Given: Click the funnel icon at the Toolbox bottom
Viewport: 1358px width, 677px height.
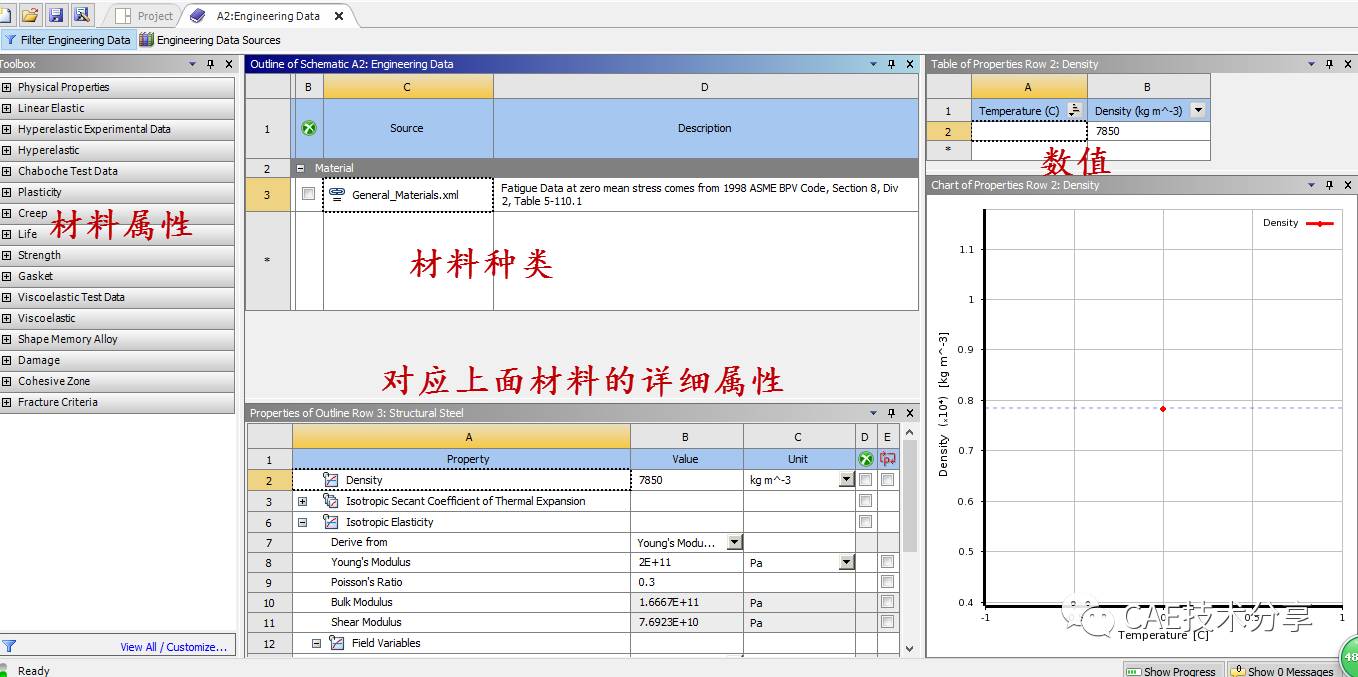Looking at the screenshot, I should (9, 646).
